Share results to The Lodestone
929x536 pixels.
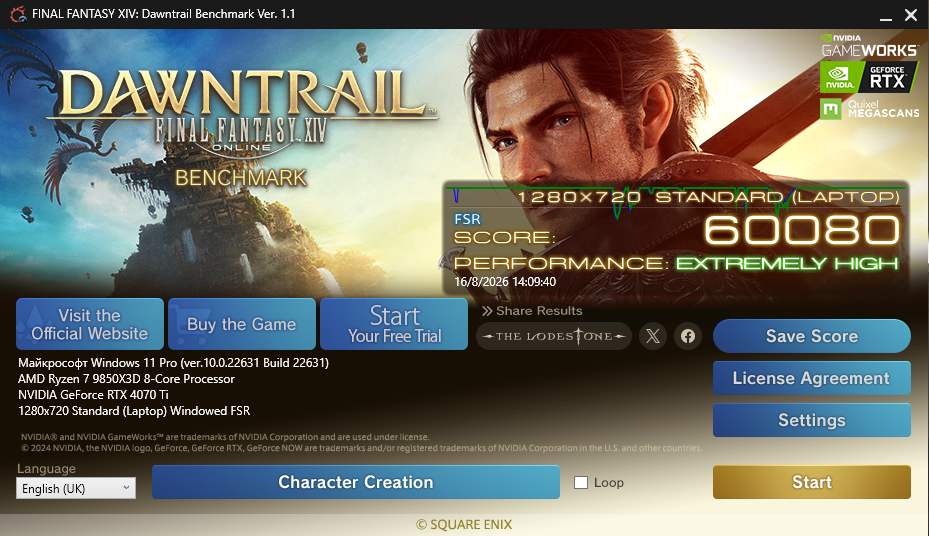coord(554,336)
